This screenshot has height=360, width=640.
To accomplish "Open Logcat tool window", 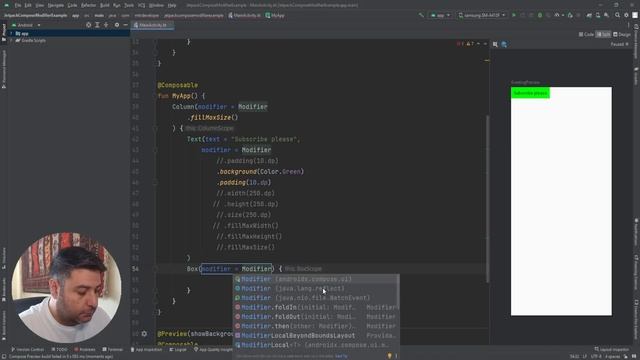I will point(178,349).
